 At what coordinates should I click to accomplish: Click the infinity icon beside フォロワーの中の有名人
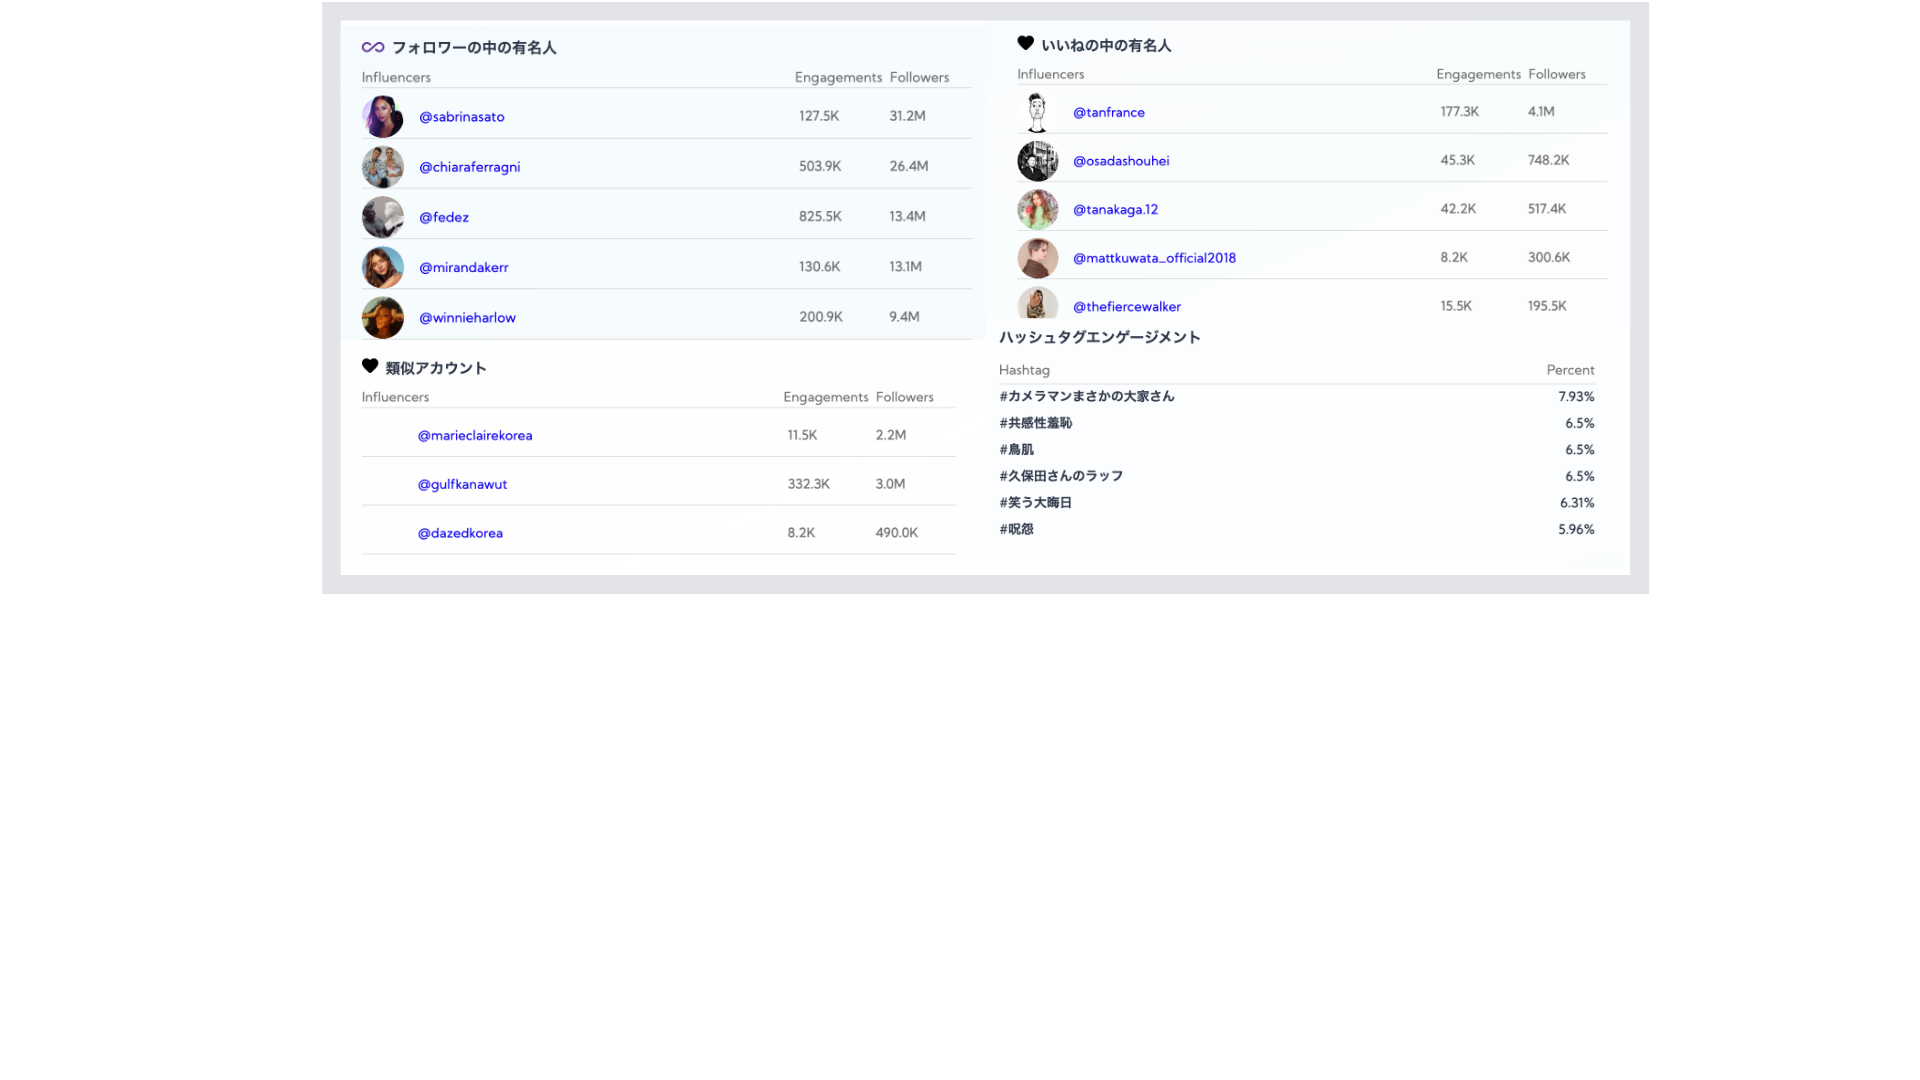click(x=373, y=47)
